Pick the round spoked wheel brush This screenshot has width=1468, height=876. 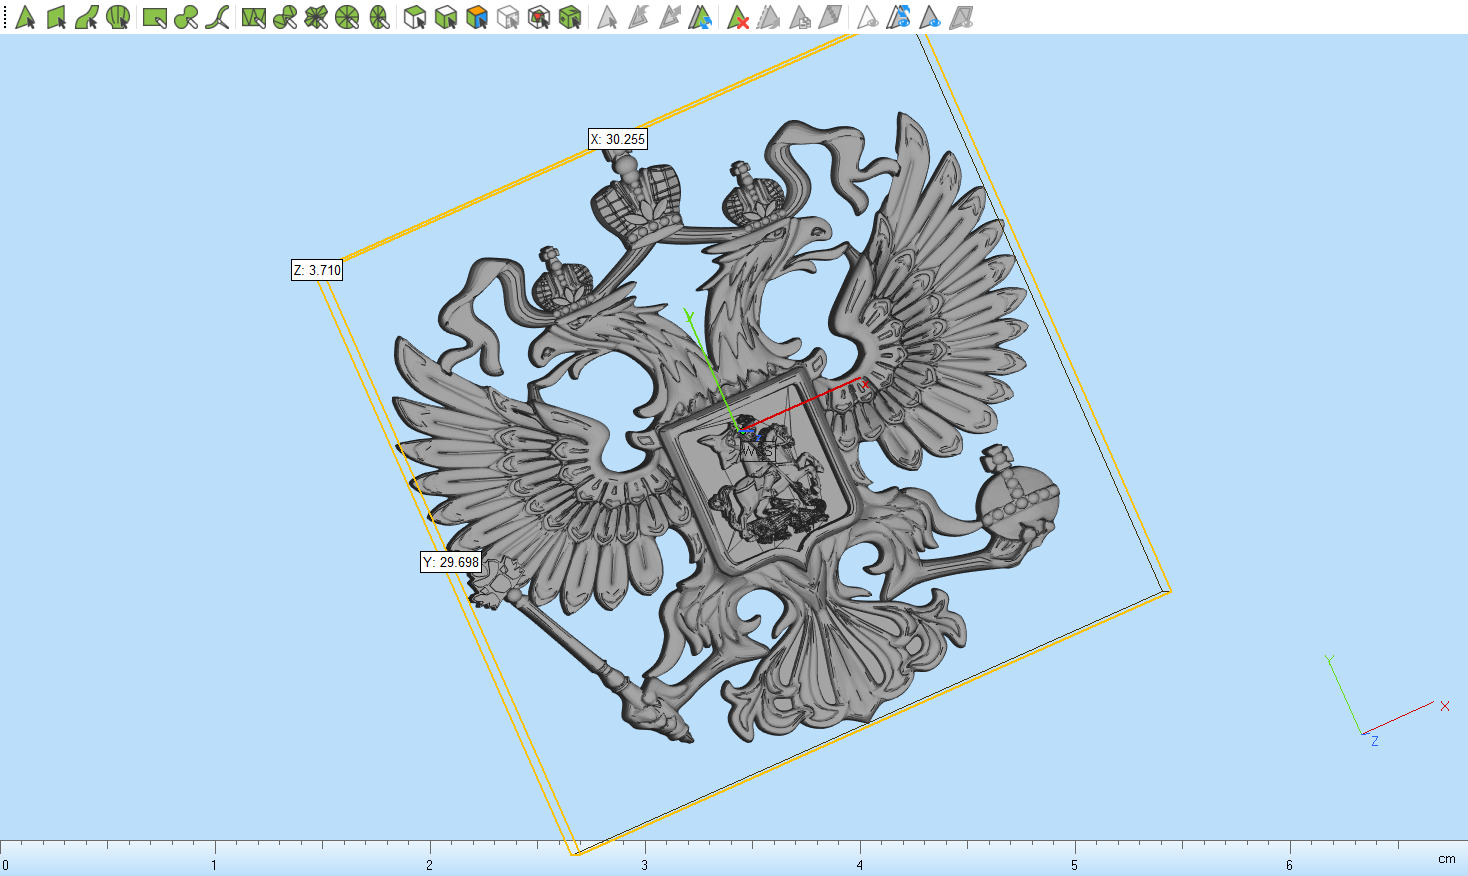pyautogui.click(x=347, y=17)
